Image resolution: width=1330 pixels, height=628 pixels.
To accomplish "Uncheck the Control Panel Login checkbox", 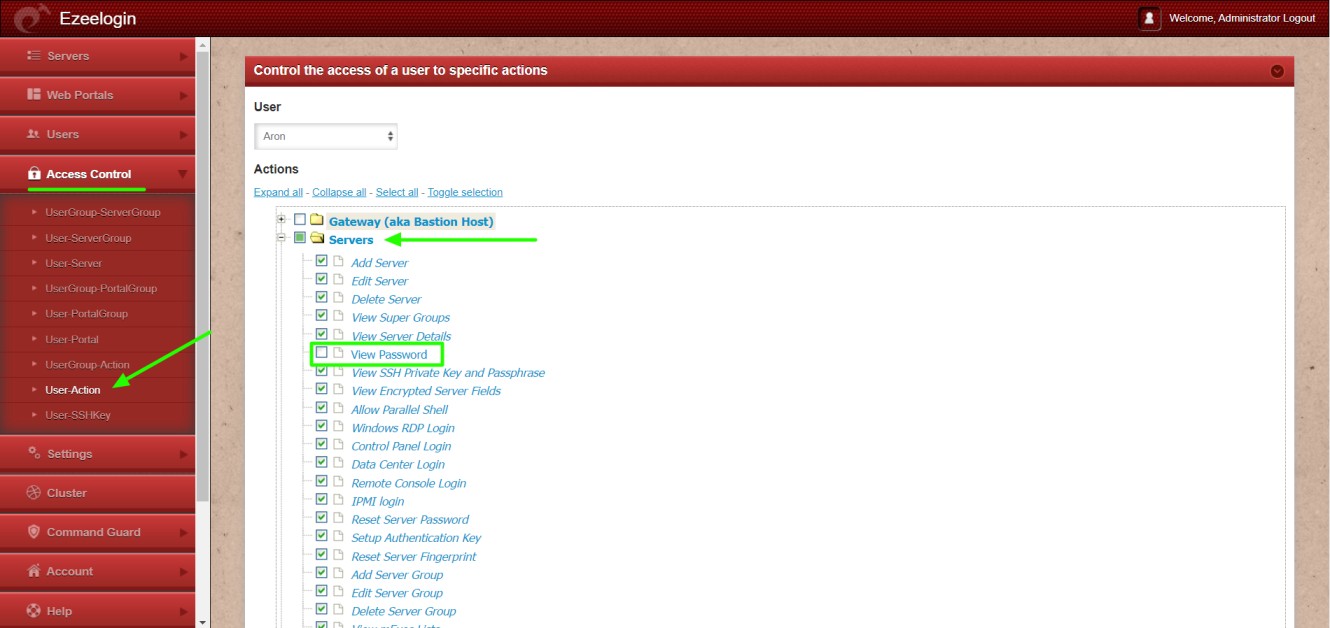I will click(x=322, y=444).
